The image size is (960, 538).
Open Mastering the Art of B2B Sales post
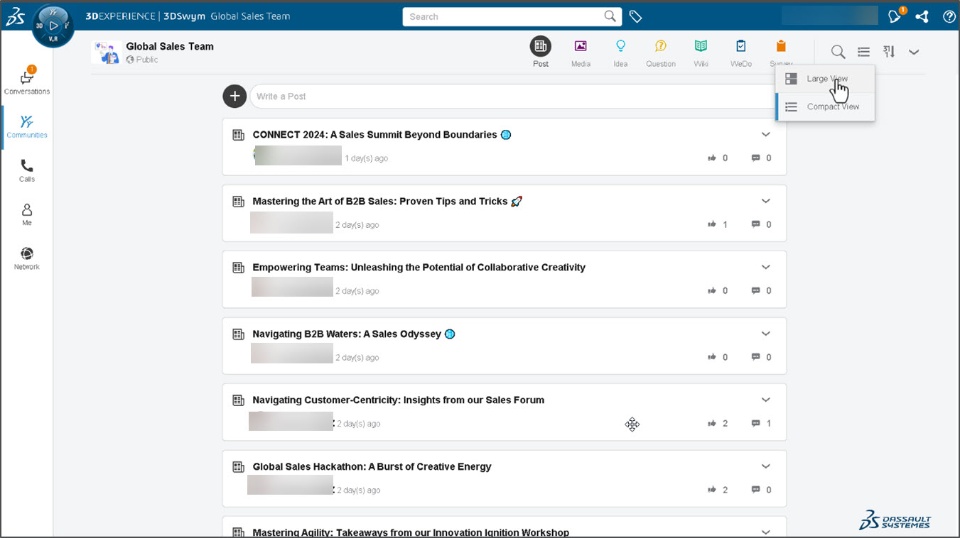click(x=380, y=201)
